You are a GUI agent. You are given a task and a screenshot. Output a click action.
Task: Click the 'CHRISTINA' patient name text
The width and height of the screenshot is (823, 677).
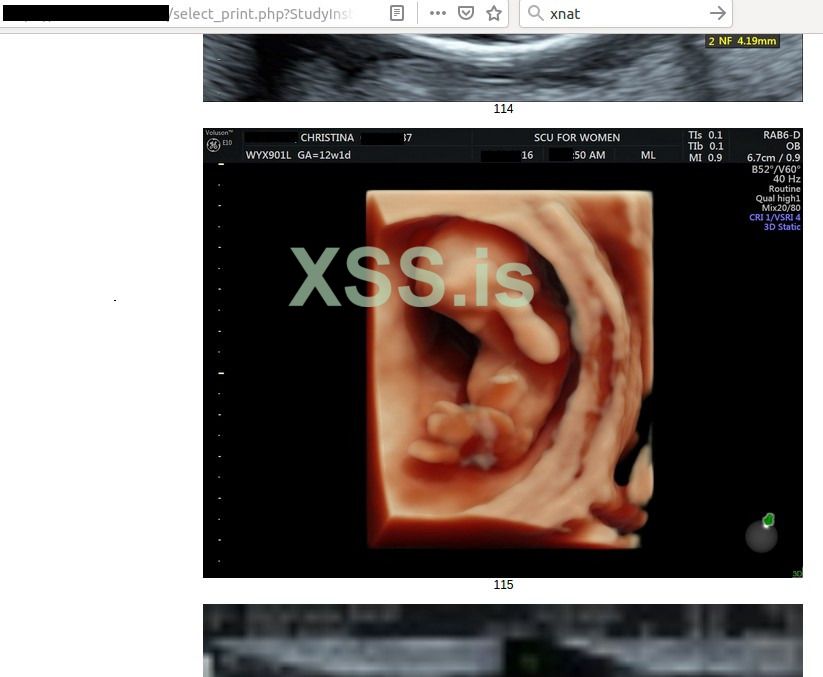[x=327, y=137]
